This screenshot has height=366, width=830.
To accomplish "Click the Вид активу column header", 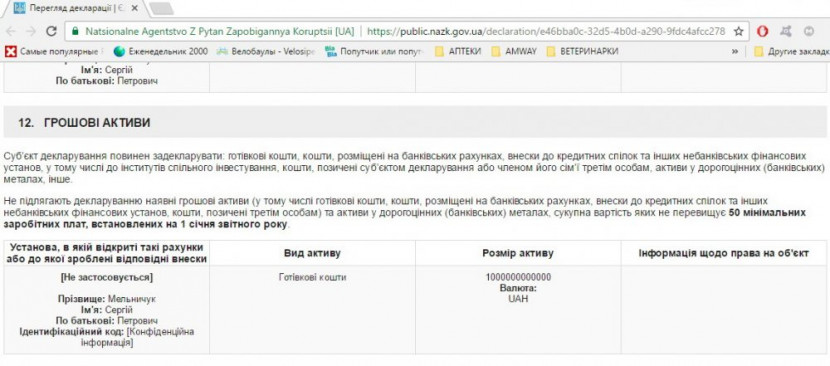I will (312, 253).
